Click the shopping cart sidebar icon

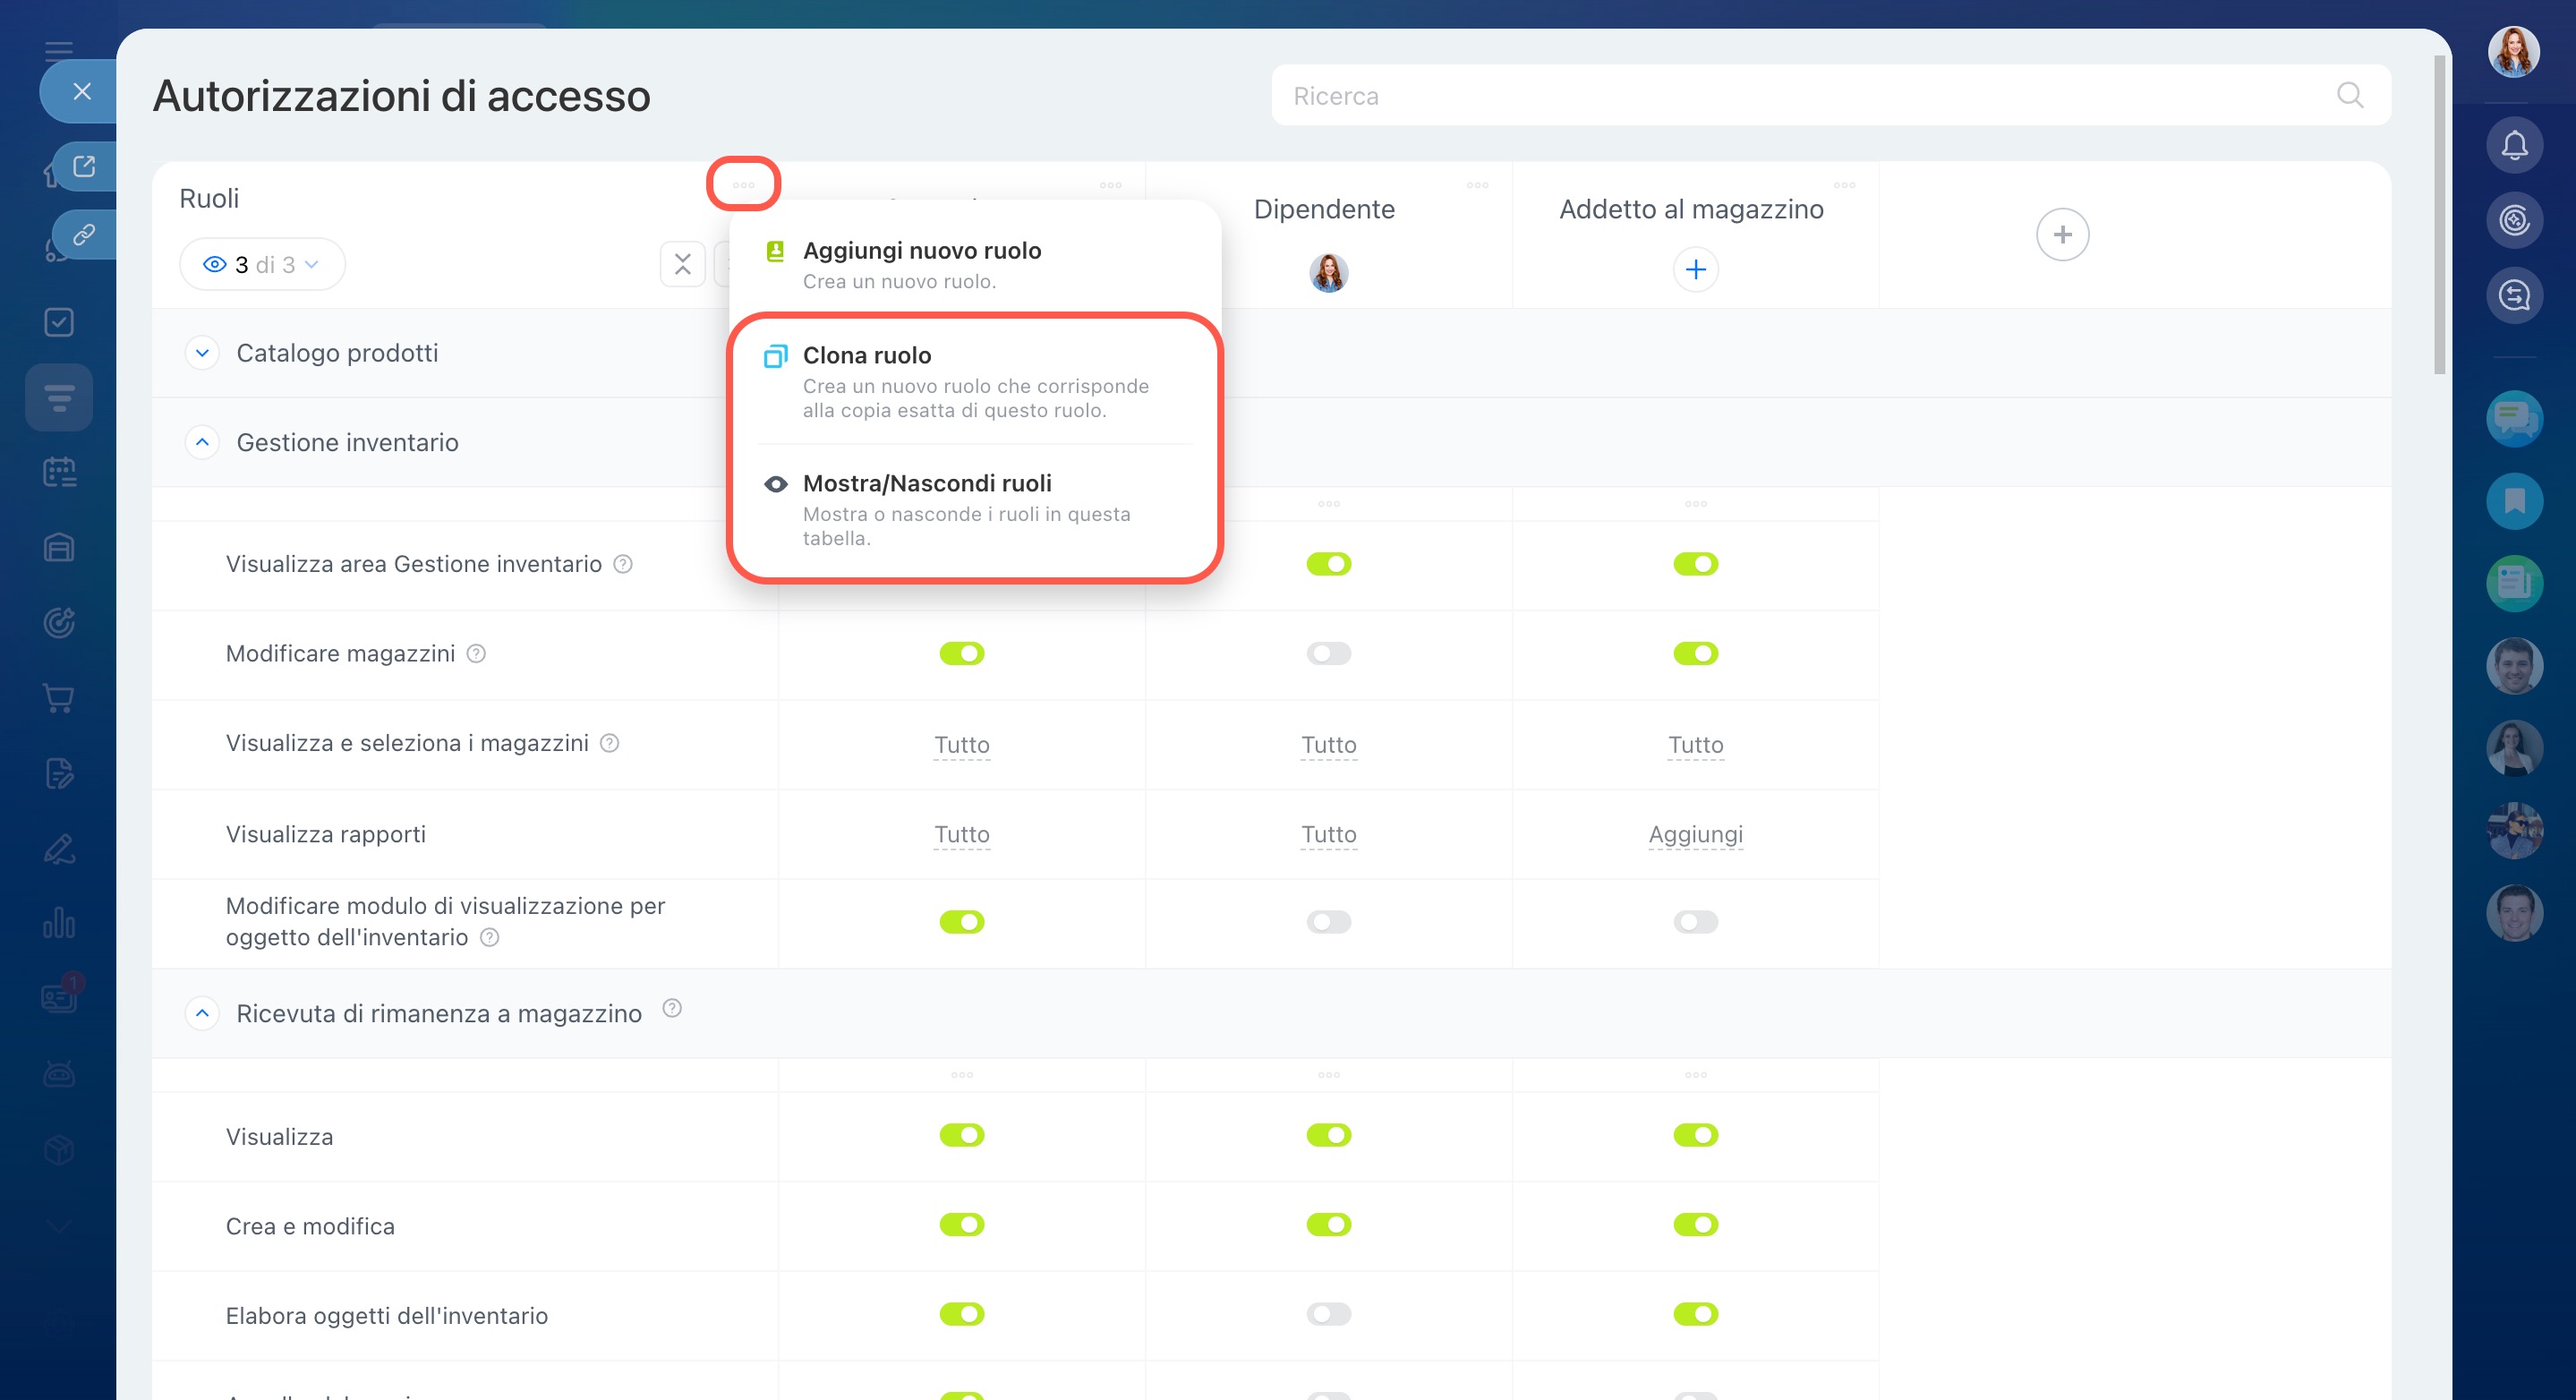pos(59,698)
